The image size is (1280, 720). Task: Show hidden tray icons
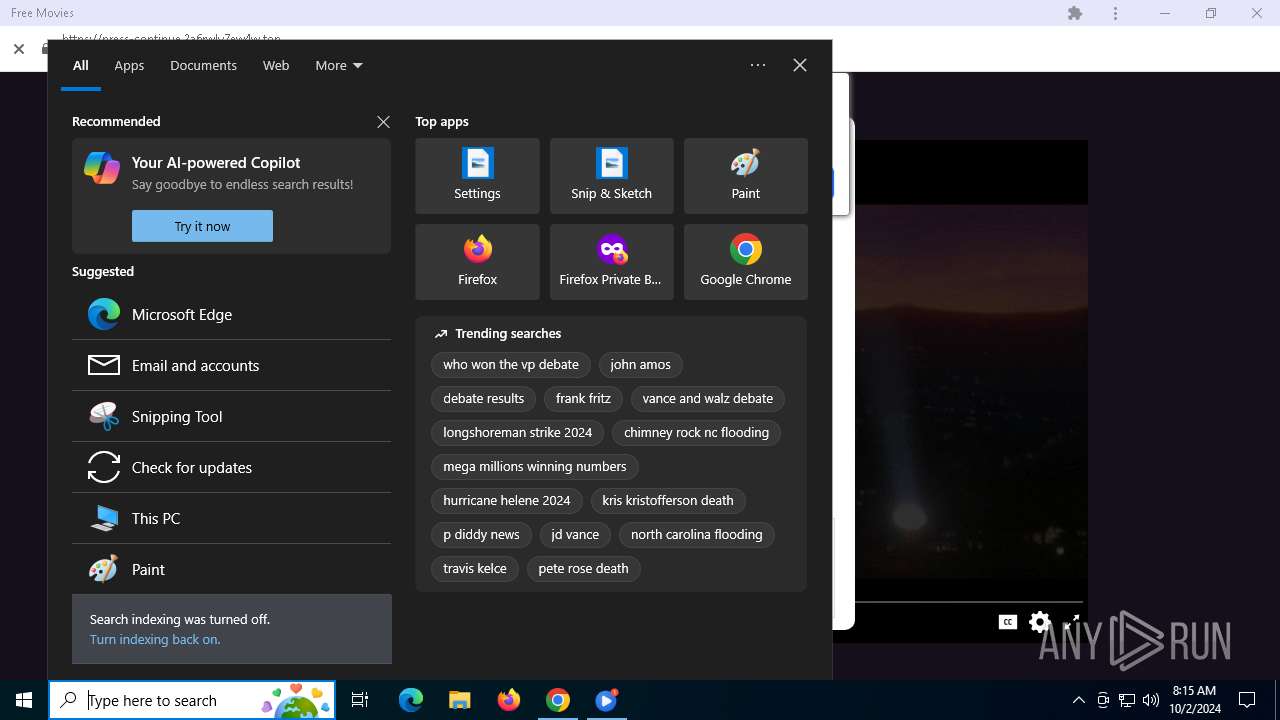point(1079,700)
